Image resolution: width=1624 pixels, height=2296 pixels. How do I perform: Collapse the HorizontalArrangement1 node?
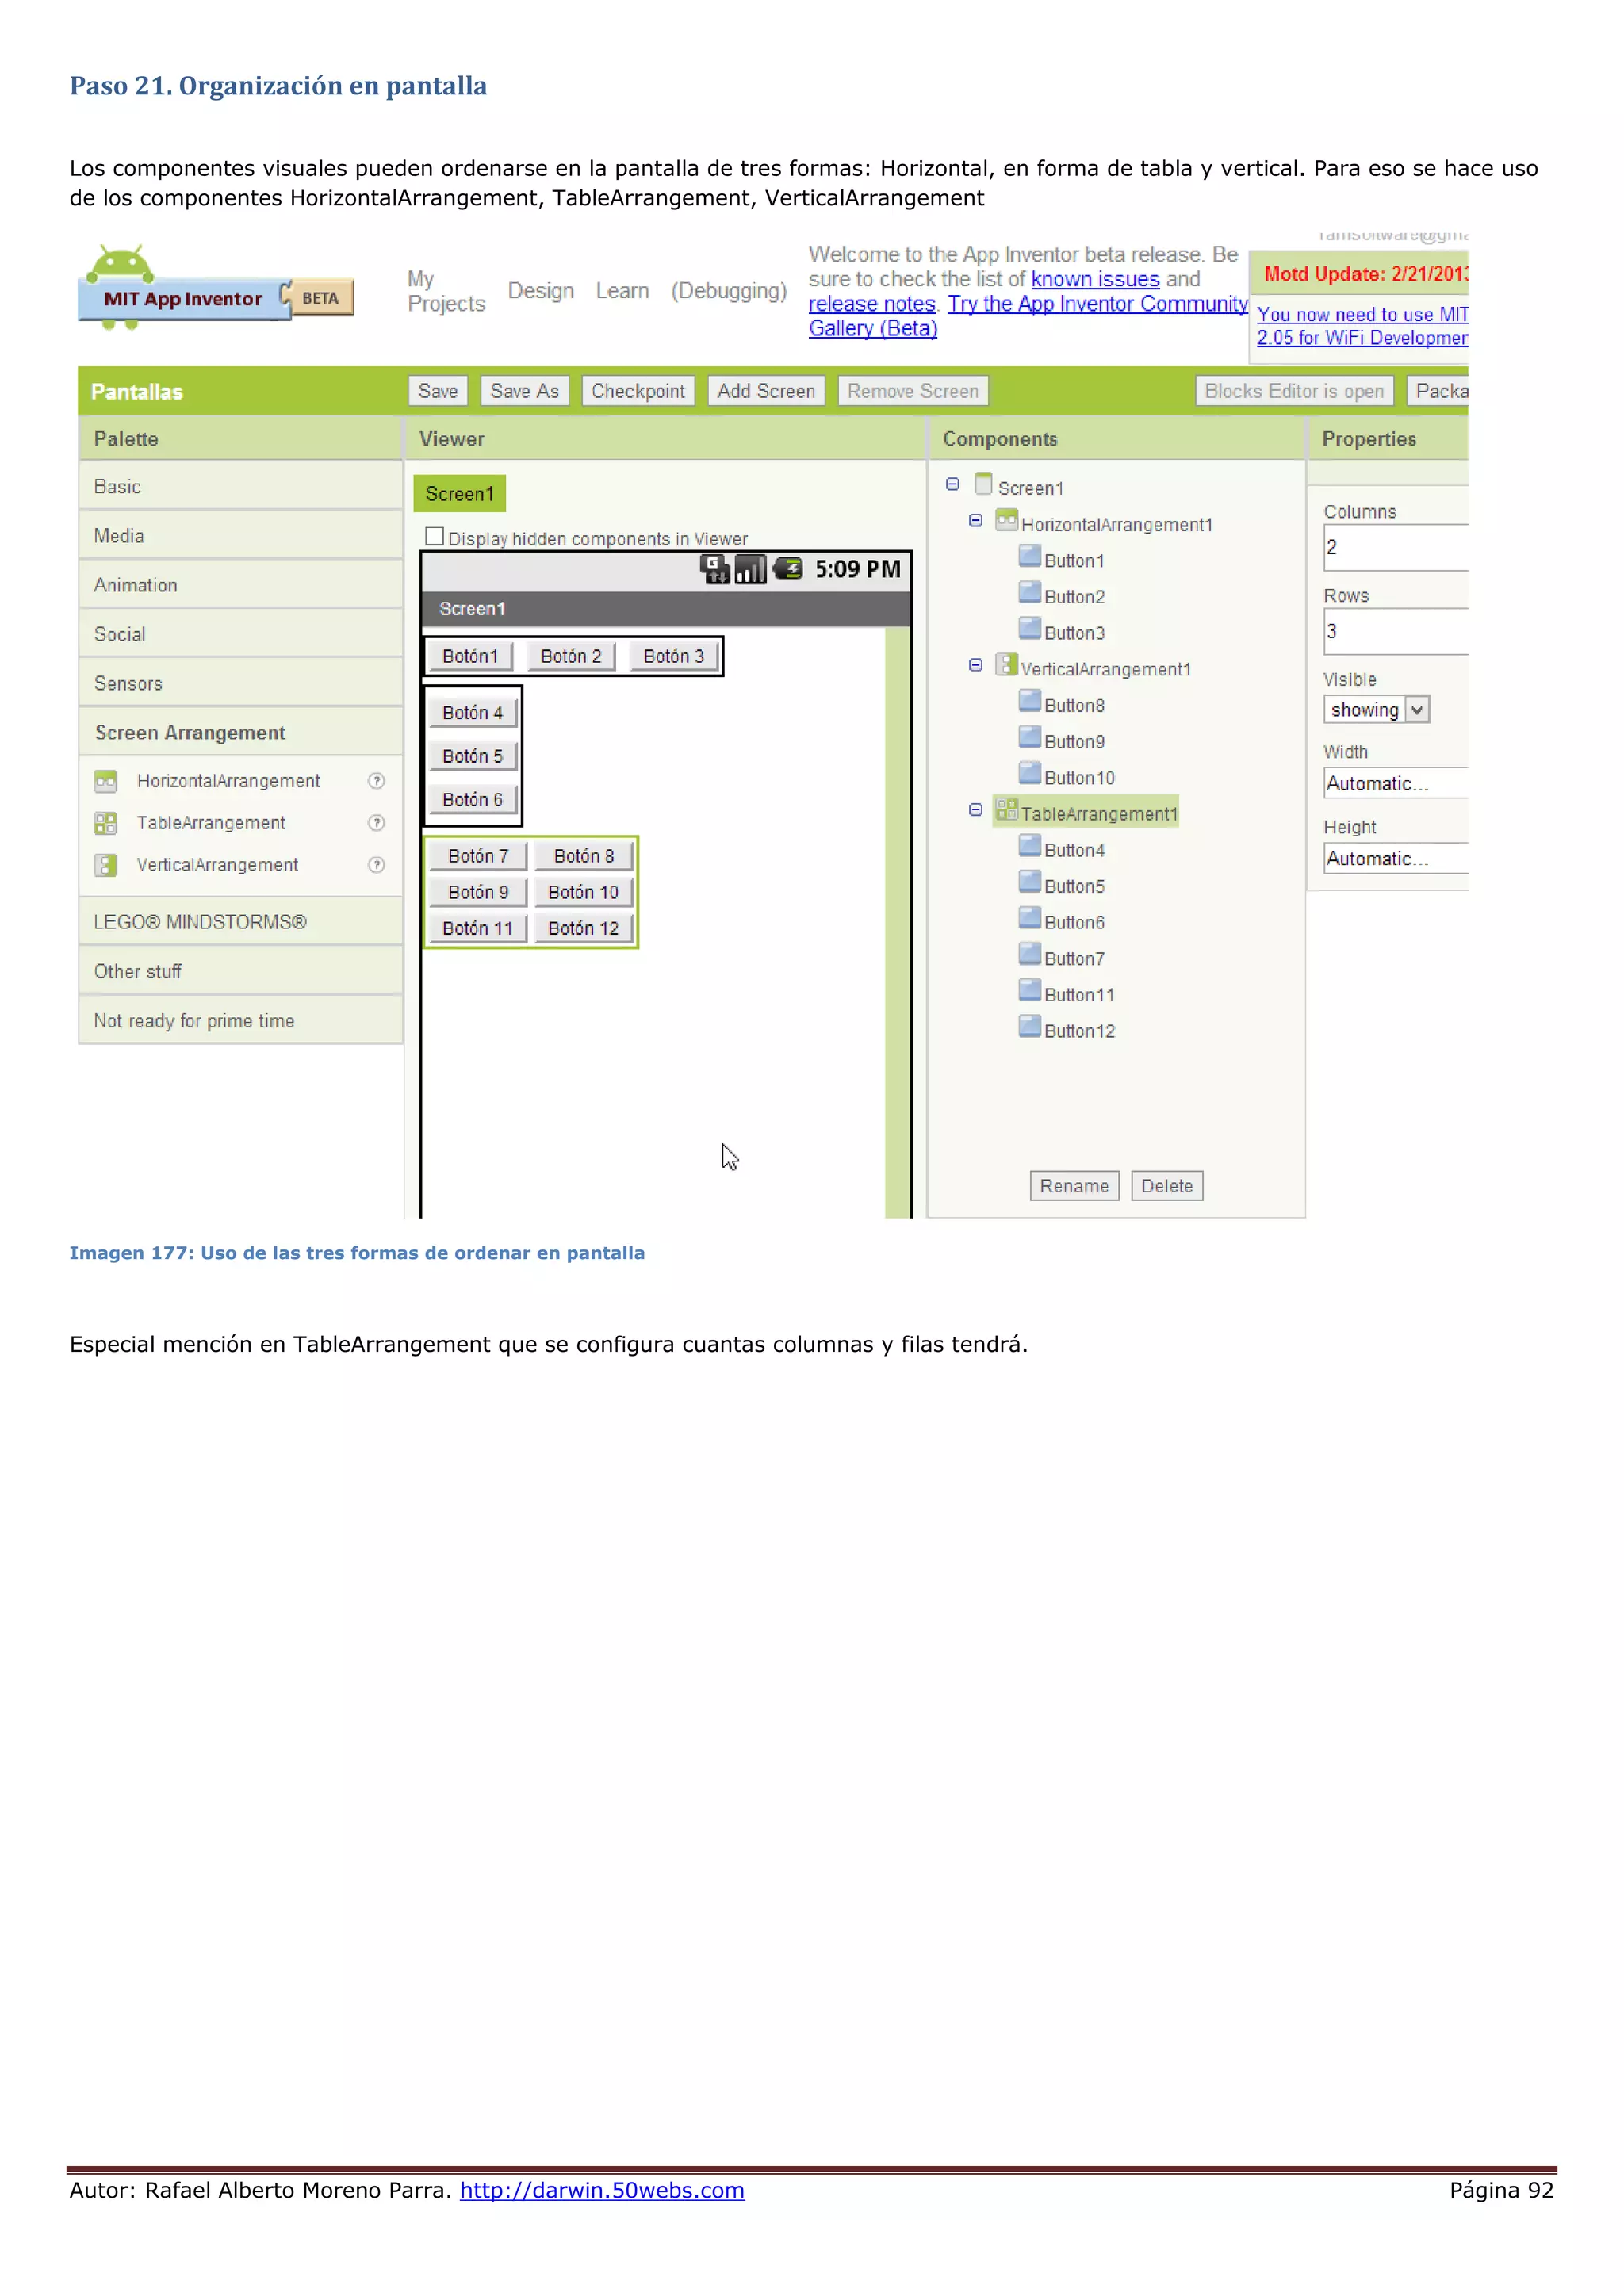(976, 521)
